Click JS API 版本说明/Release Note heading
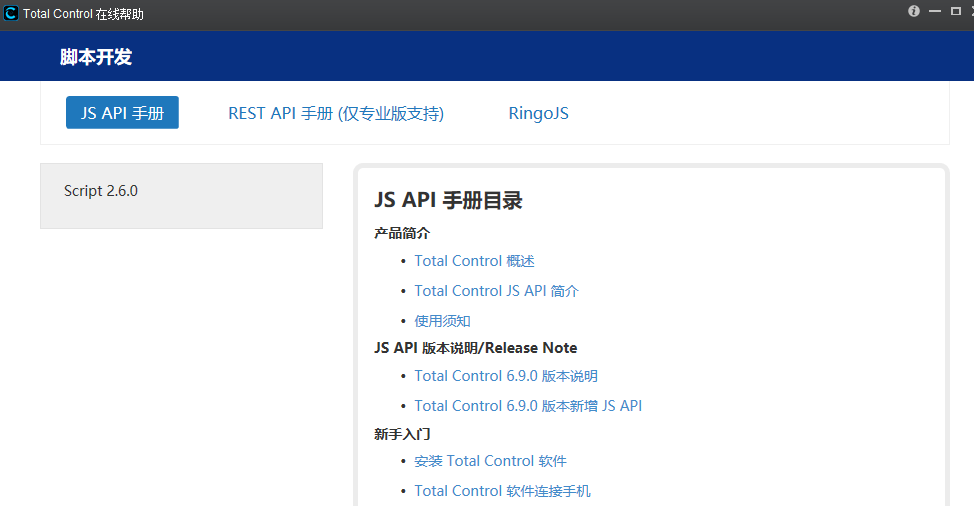Viewport: 974px width, 506px height. (476, 348)
